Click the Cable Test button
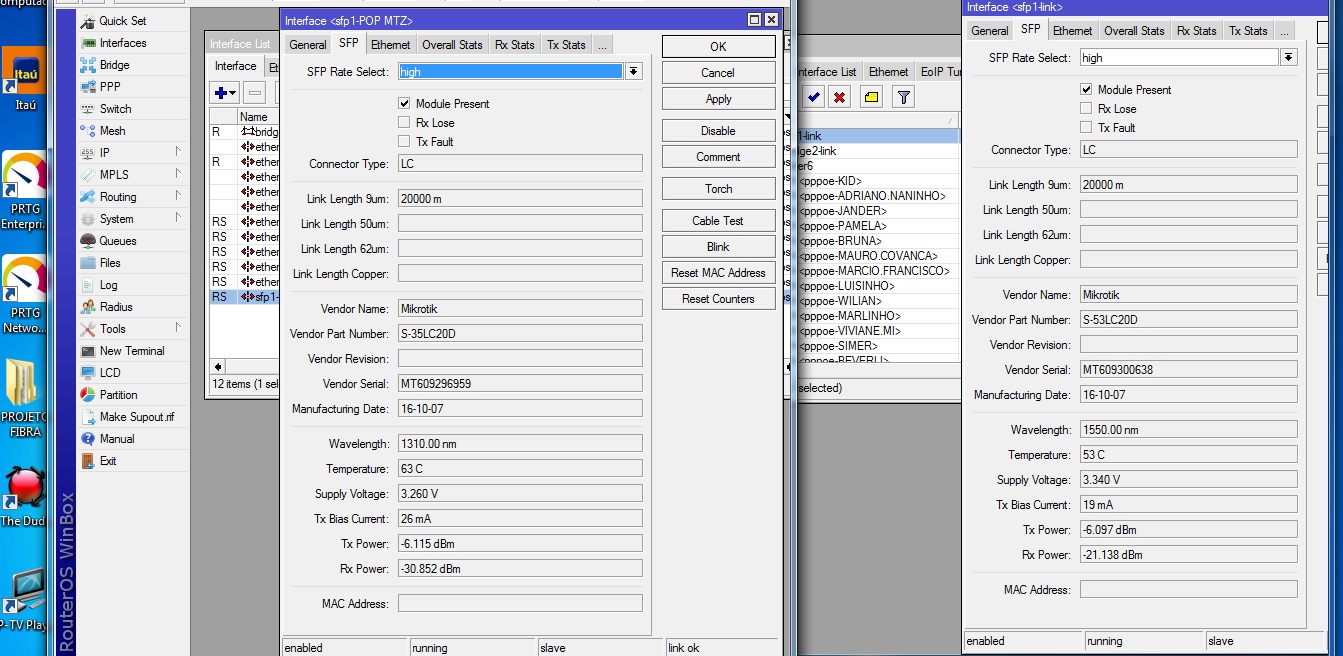Screen dimensions: 1343x656 pos(718,221)
